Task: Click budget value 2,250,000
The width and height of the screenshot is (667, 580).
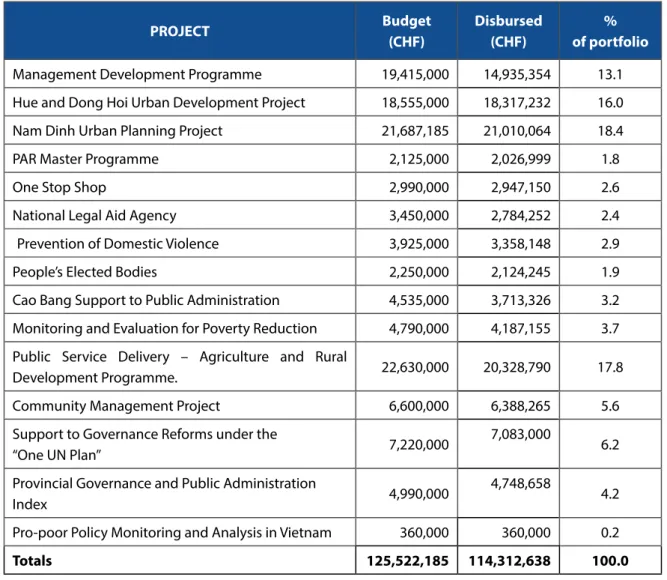Action: (x=419, y=272)
